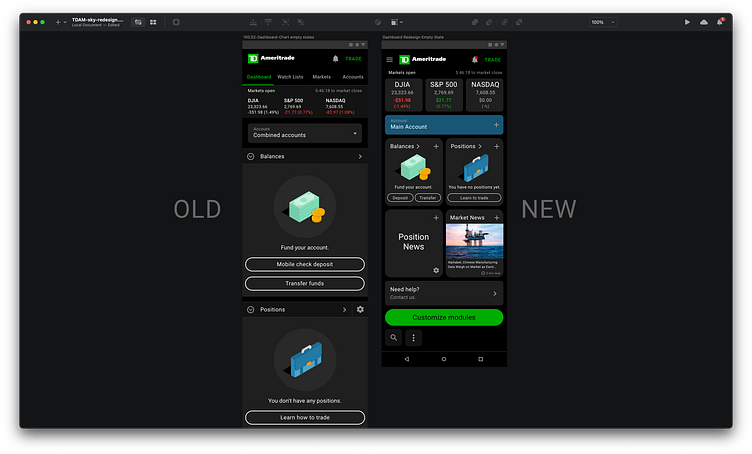Open toolbar notifications bell with red badge
The image size is (752, 454).
(x=720, y=22)
